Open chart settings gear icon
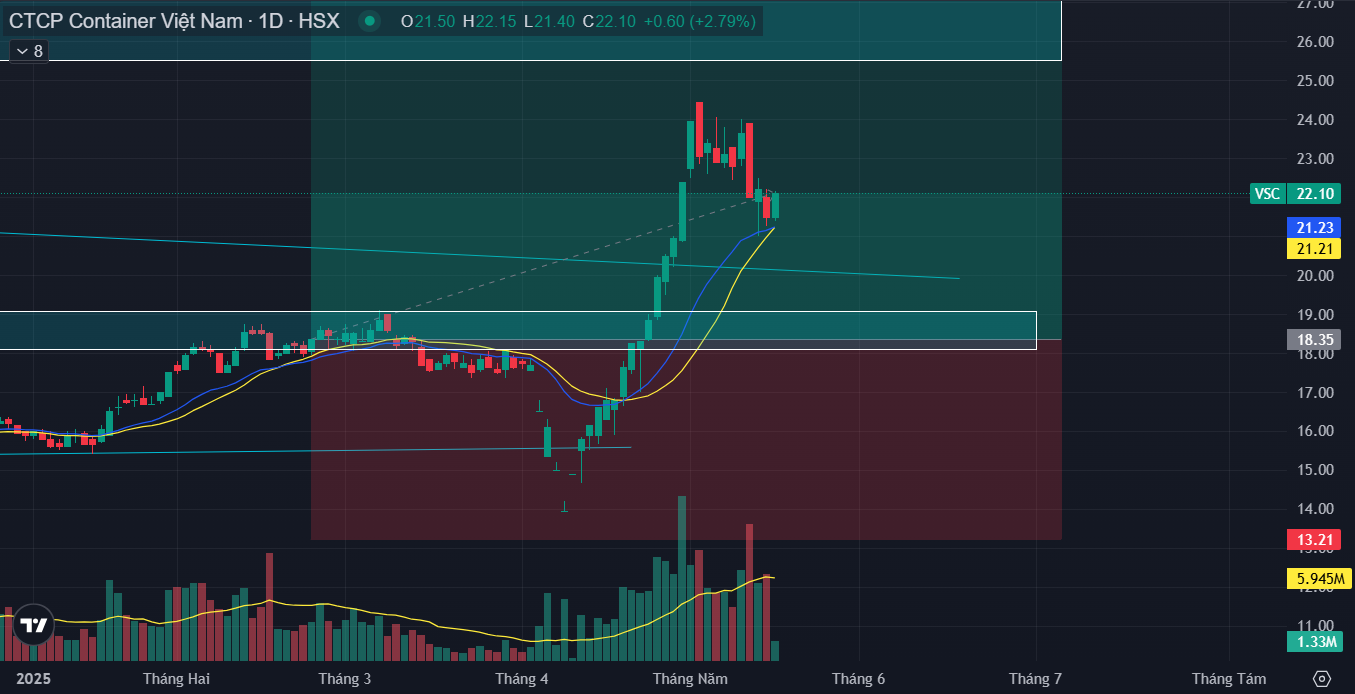Screen dimensions: 1355x694 tap(1322, 679)
